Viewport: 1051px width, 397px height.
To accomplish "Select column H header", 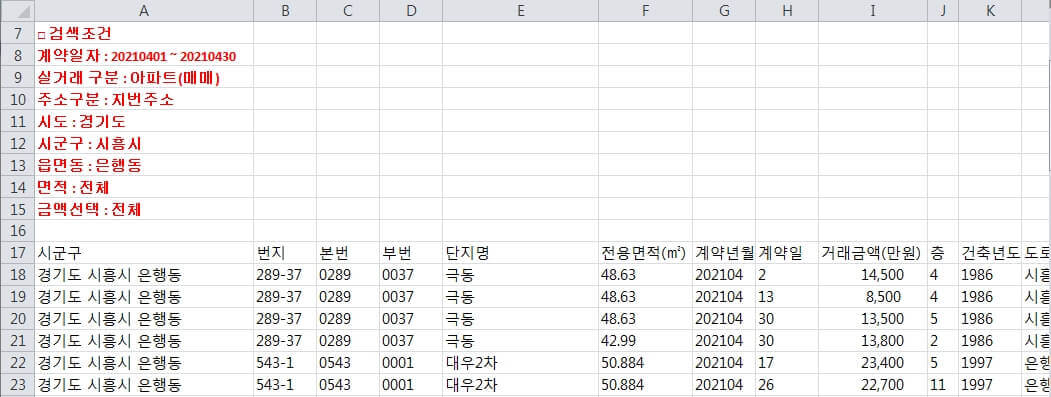I will [787, 11].
